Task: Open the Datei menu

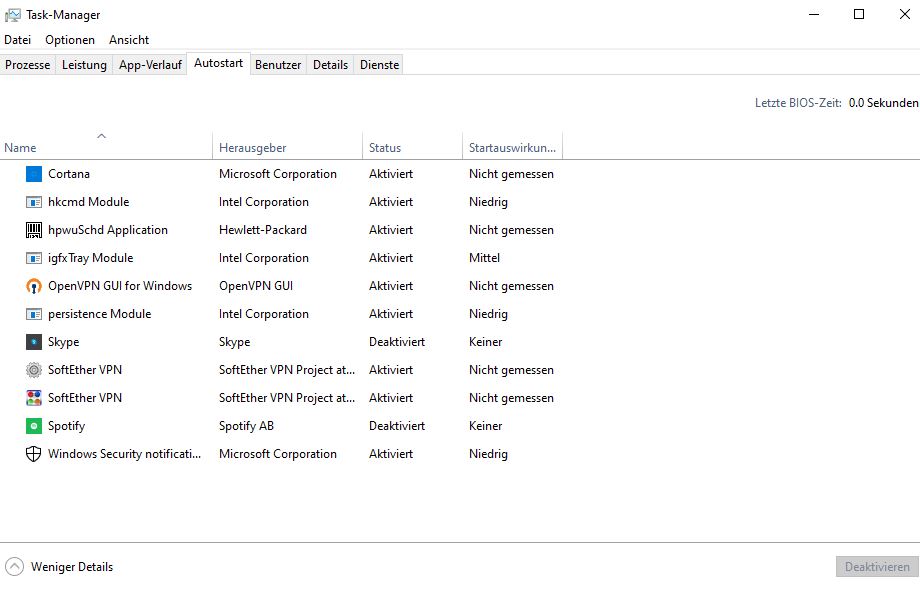Action: (x=18, y=40)
